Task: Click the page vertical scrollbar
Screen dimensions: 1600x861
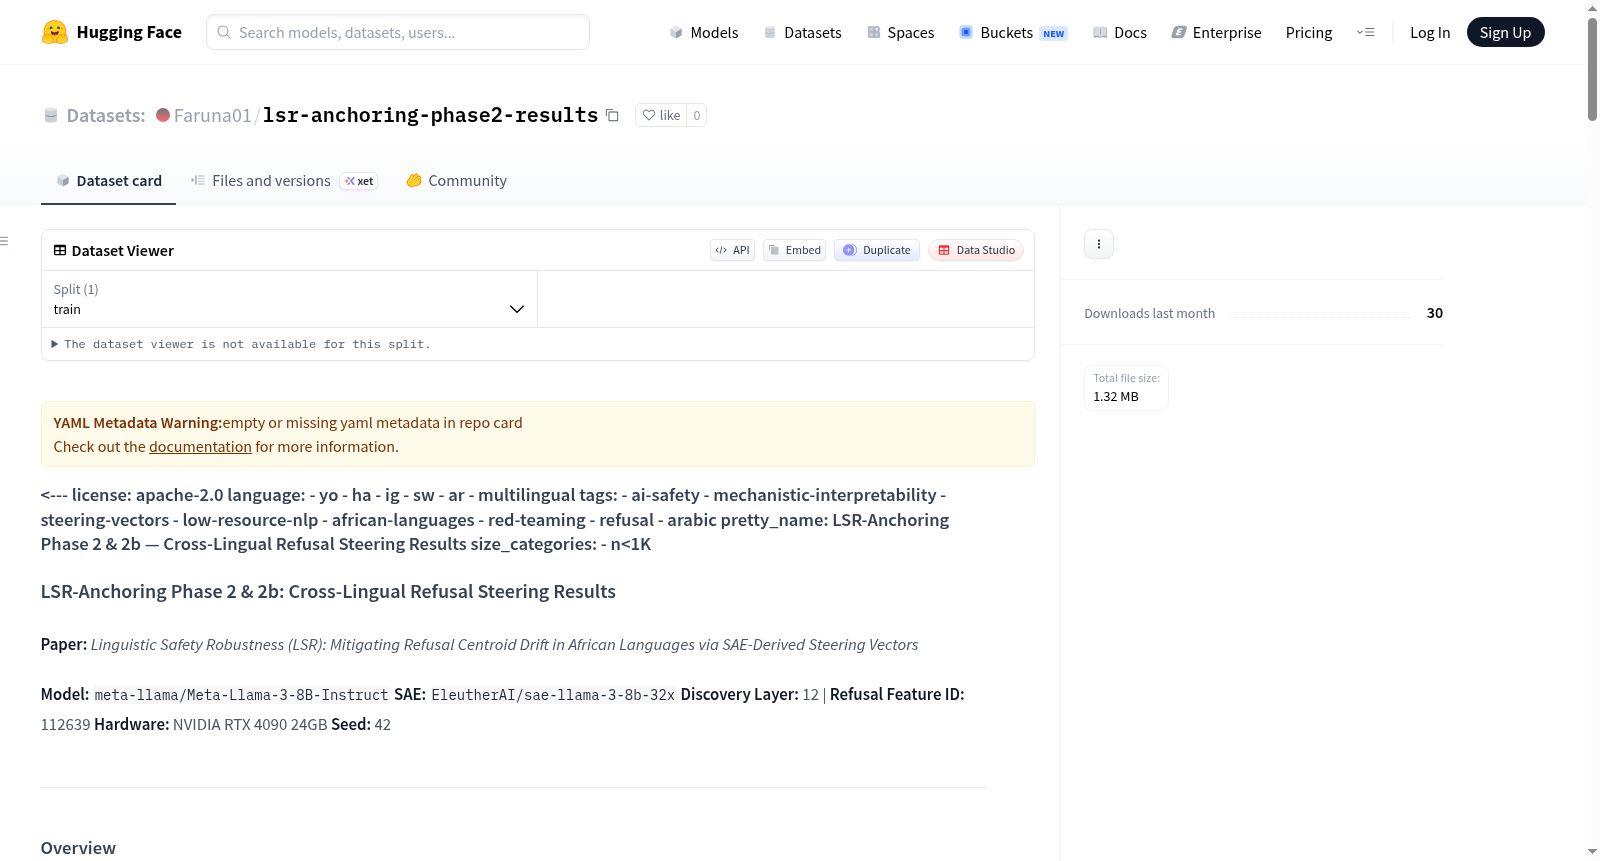Action: pyautogui.click(x=1592, y=70)
